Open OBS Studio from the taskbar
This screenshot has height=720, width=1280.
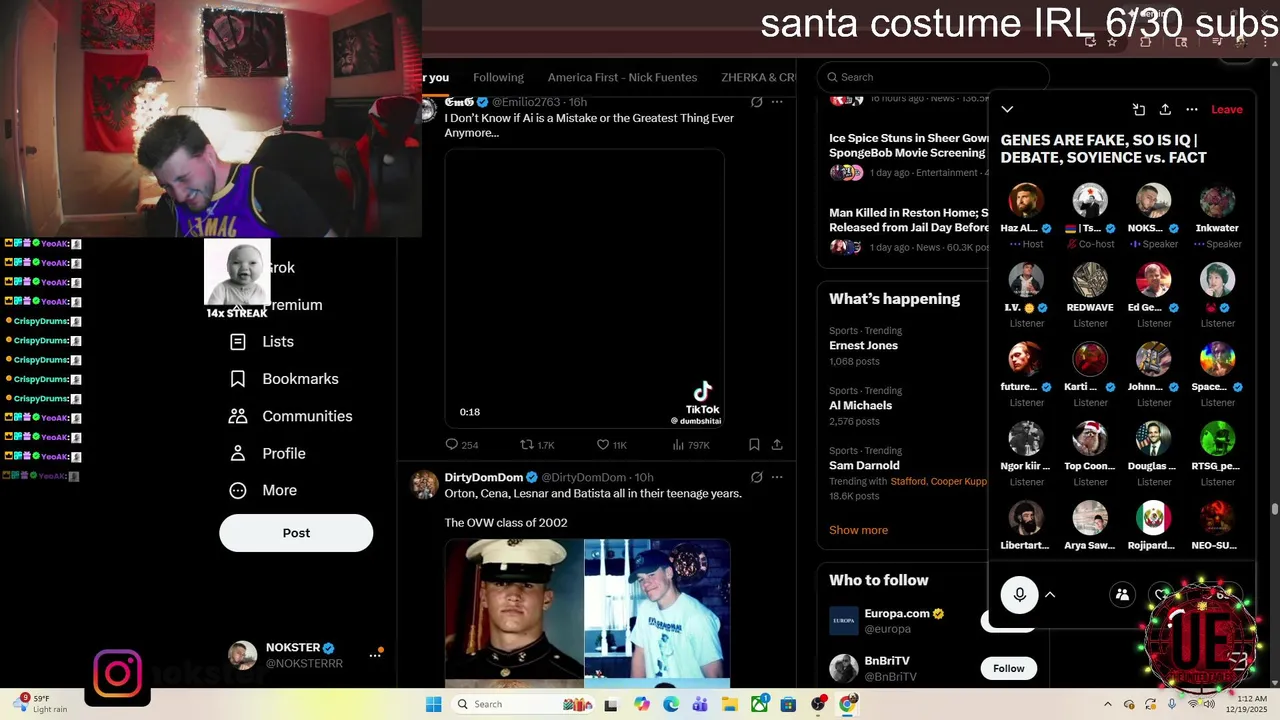(818, 704)
